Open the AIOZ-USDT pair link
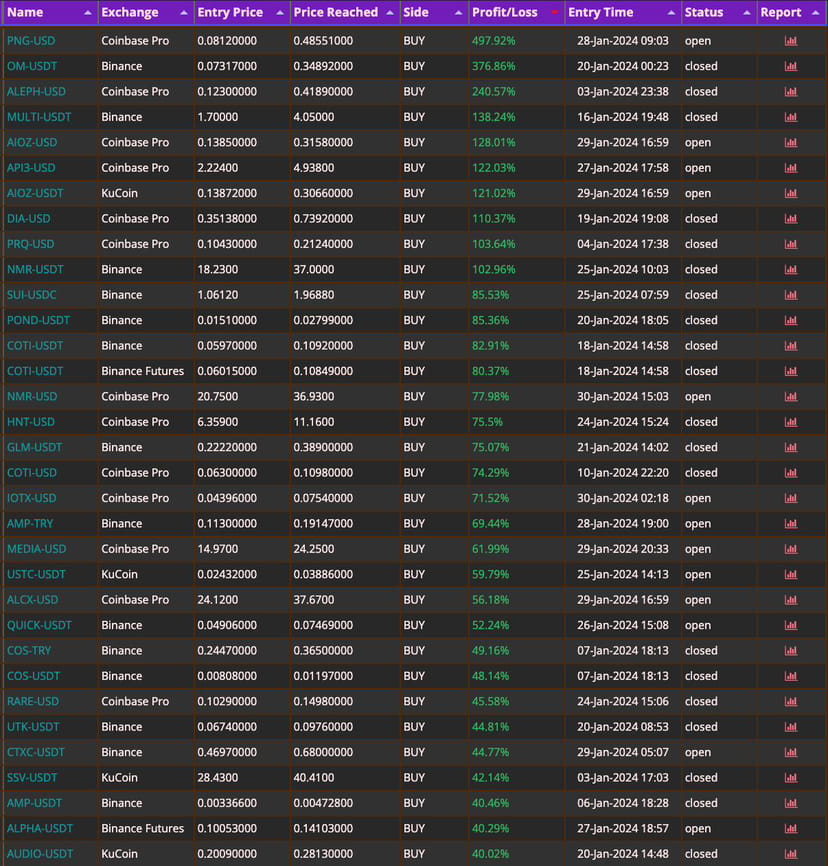 pyautogui.click(x=35, y=193)
